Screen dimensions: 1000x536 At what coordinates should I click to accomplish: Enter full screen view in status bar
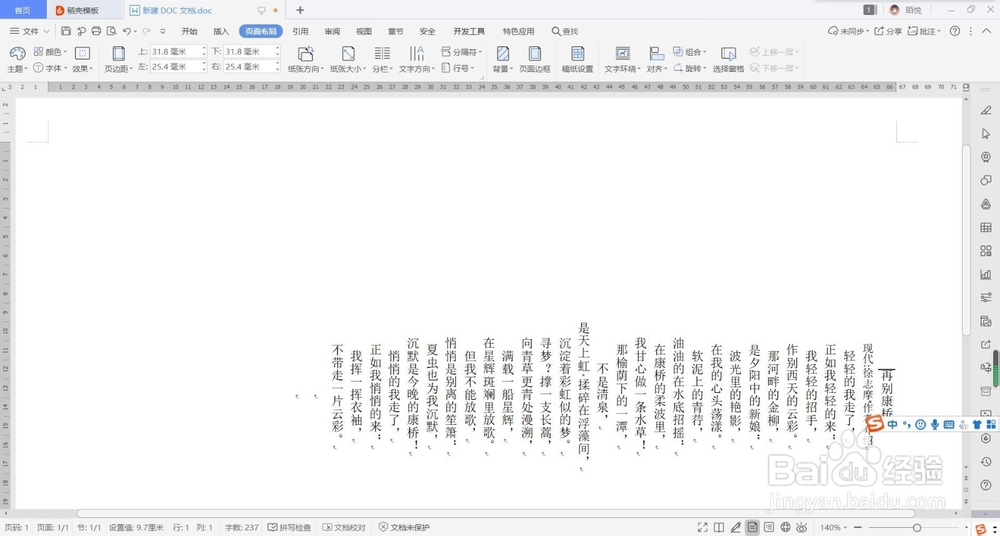pyautogui.click(x=702, y=528)
